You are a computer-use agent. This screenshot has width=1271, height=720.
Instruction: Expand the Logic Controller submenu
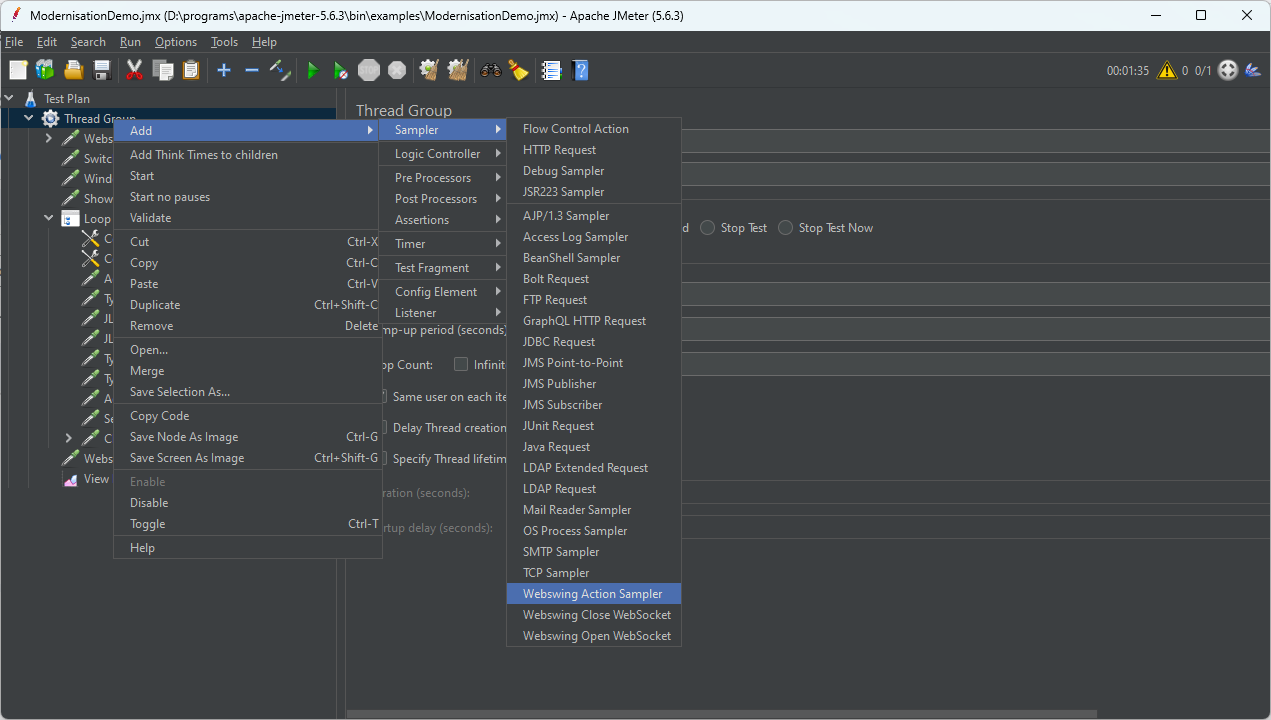(x=440, y=154)
